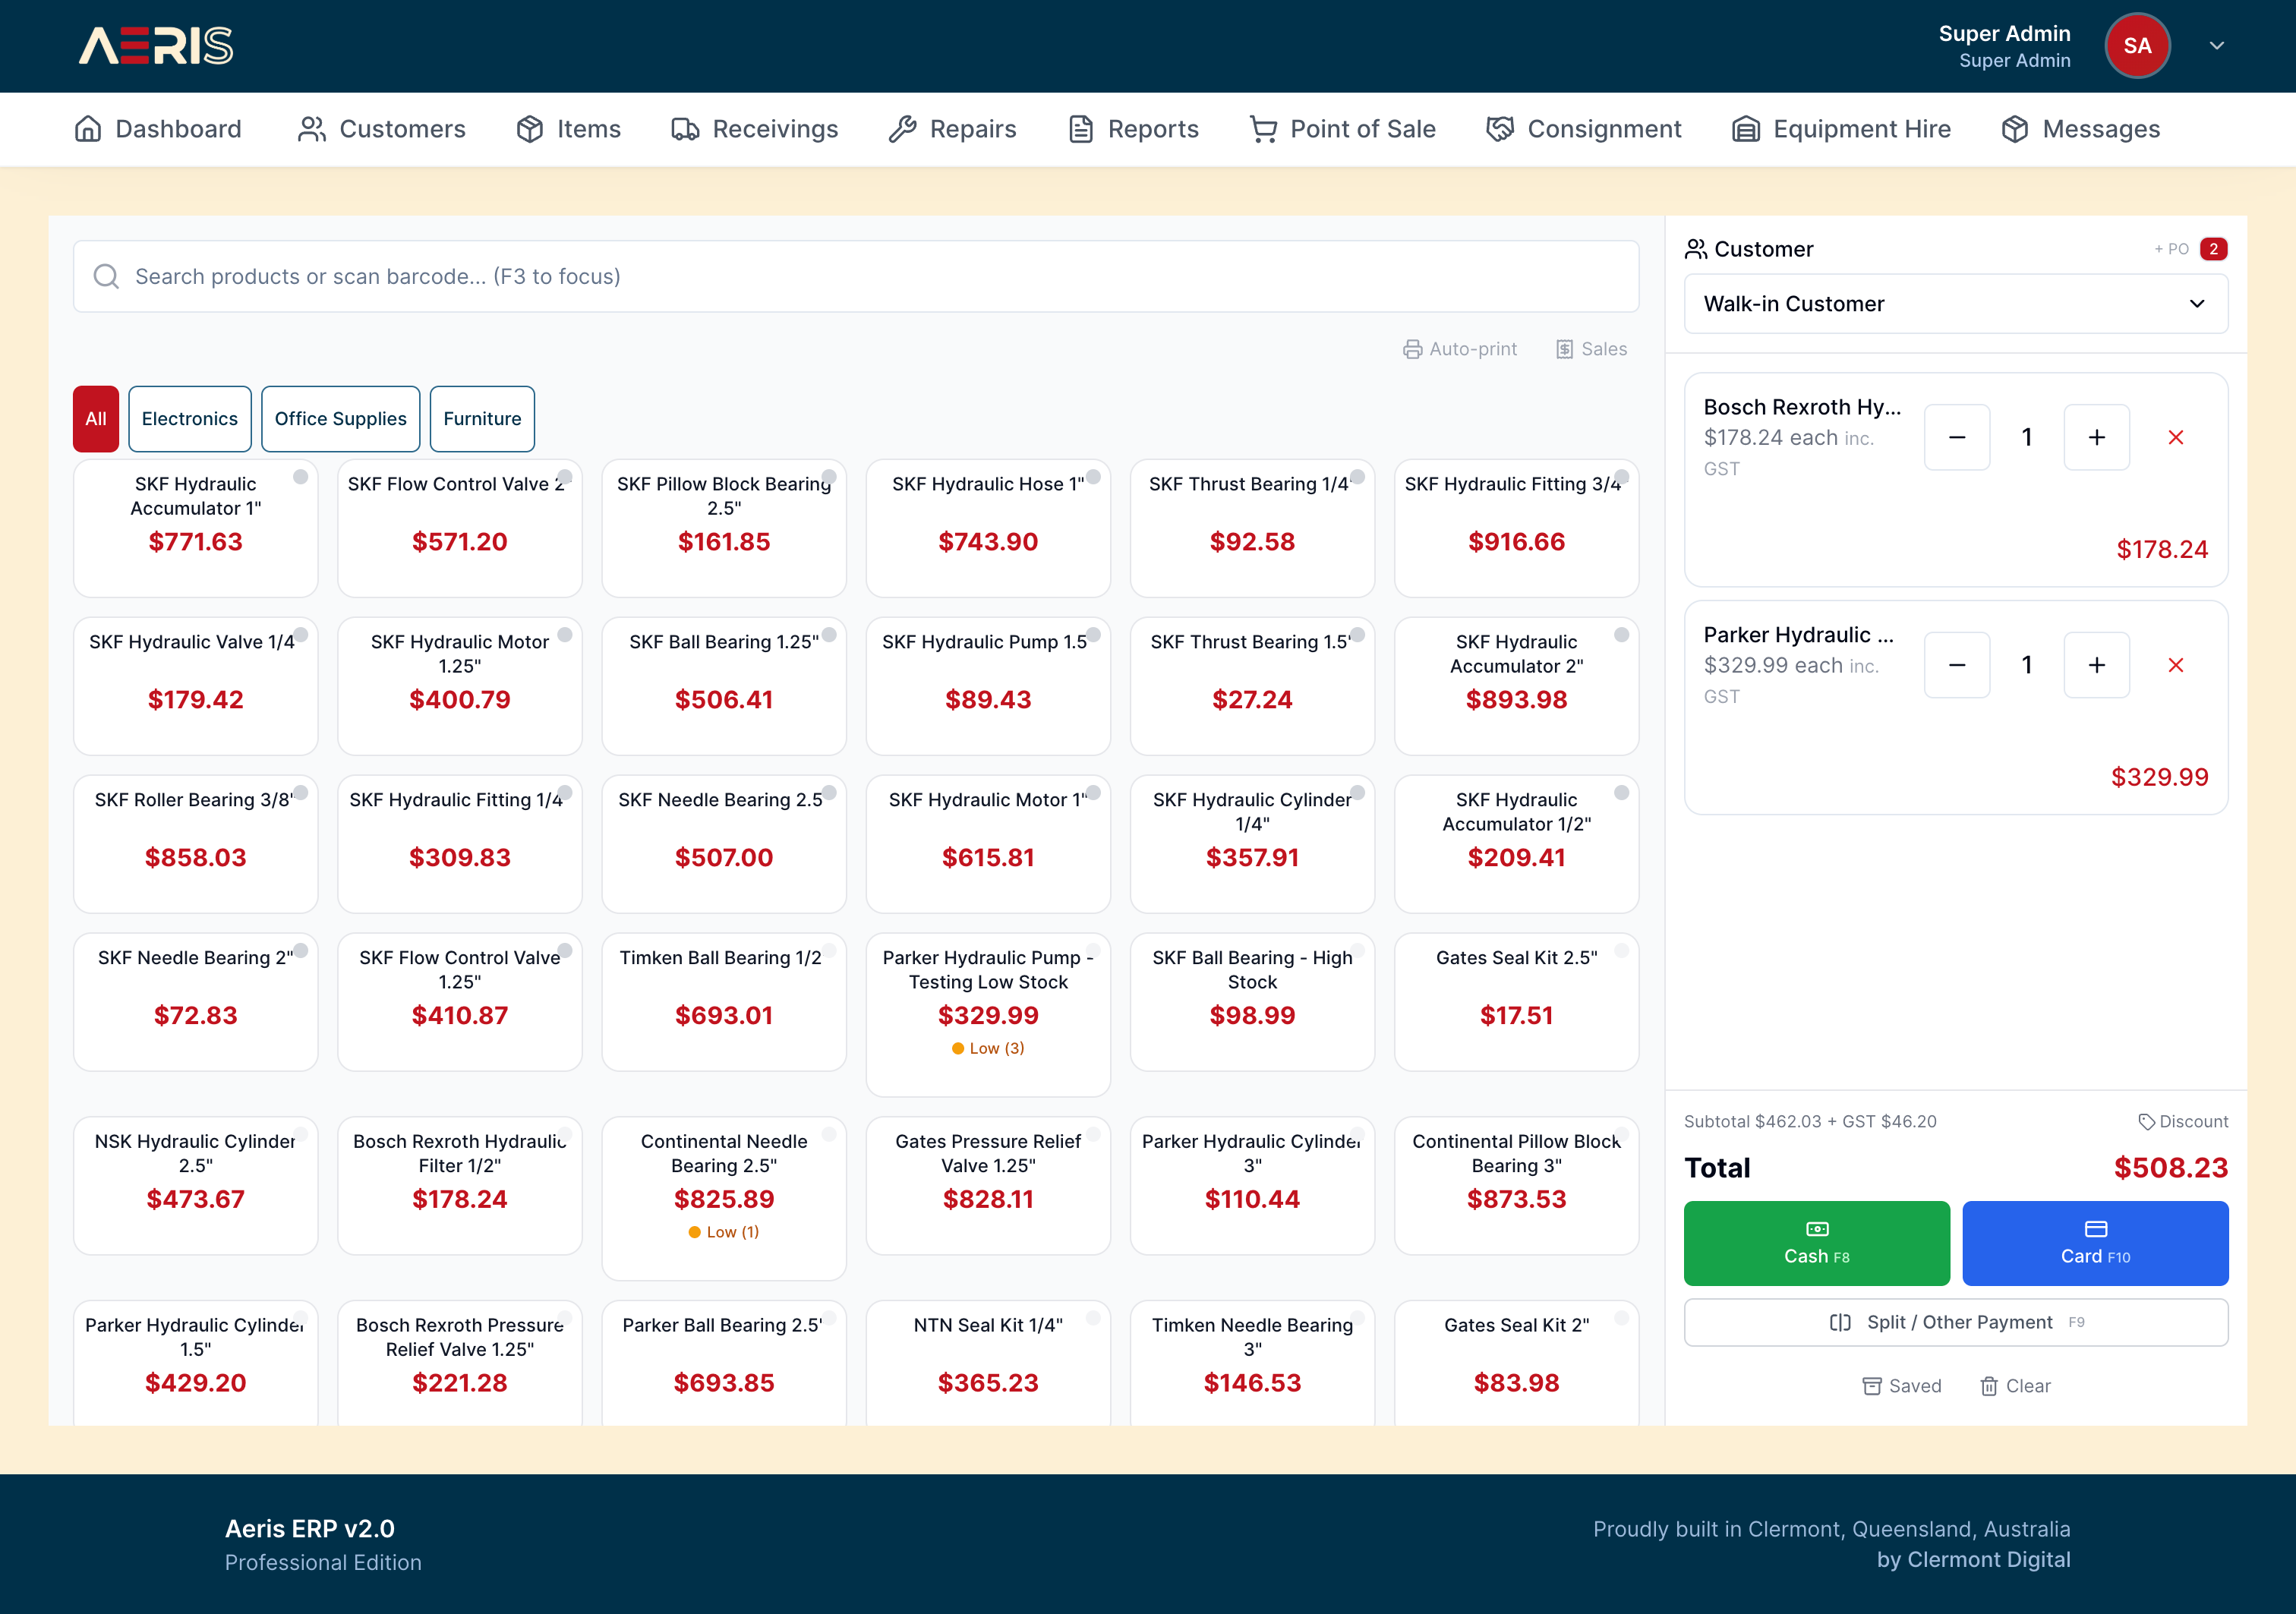Open the Super Admin account chevron menu

coord(2216,46)
